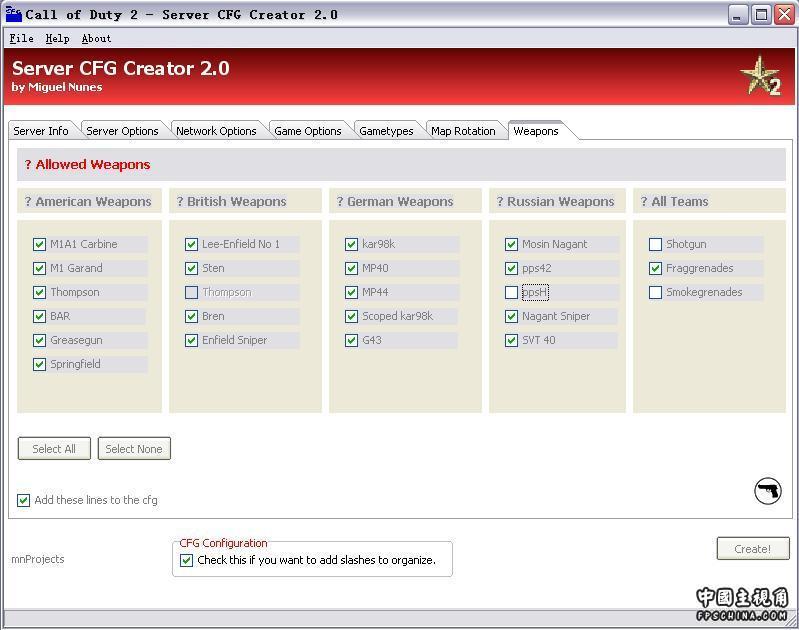The width and height of the screenshot is (799, 630).
Task: Toggle the Lee-Enfield No 1 checkbox
Action: [x=191, y=244]
